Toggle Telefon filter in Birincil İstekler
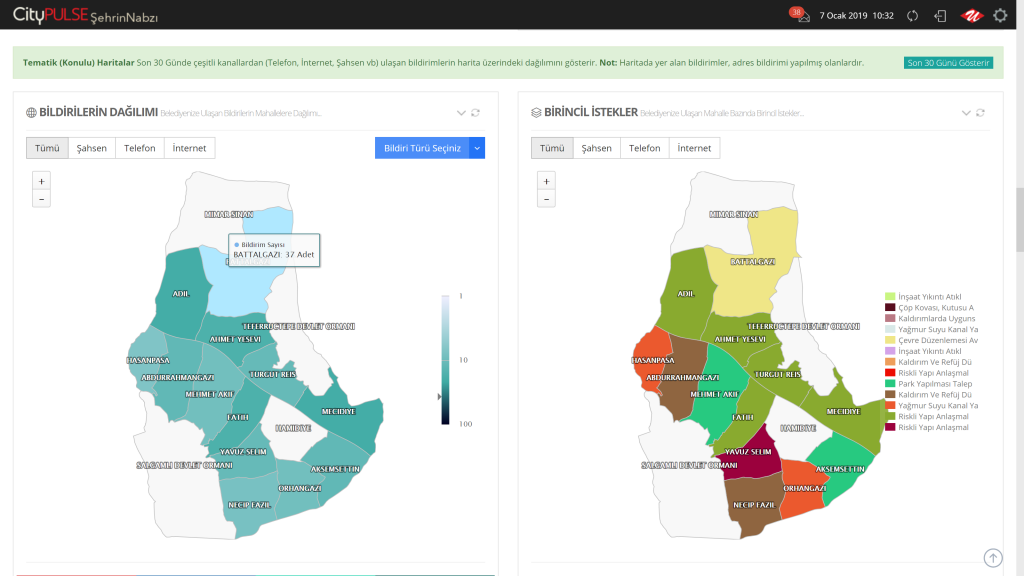The image size is (1024, 576). 644,148
